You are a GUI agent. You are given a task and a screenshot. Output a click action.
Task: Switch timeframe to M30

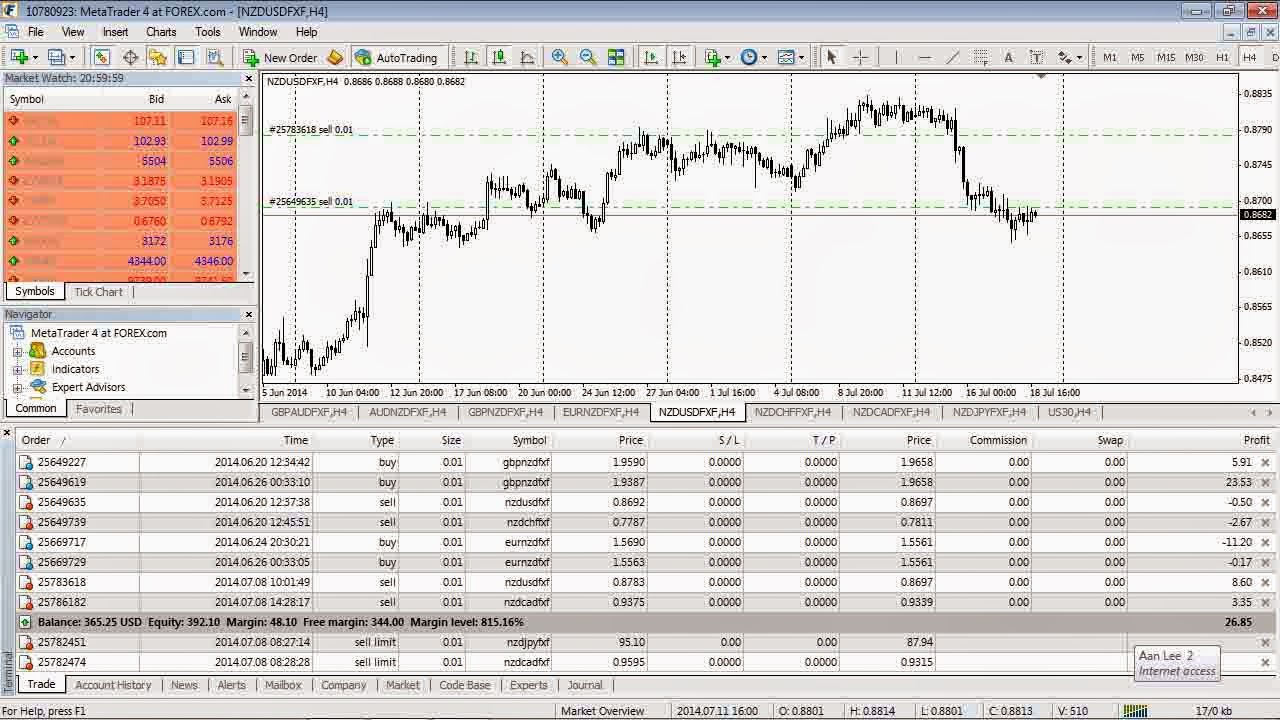pyautogui.click(x=1194, y=57)
